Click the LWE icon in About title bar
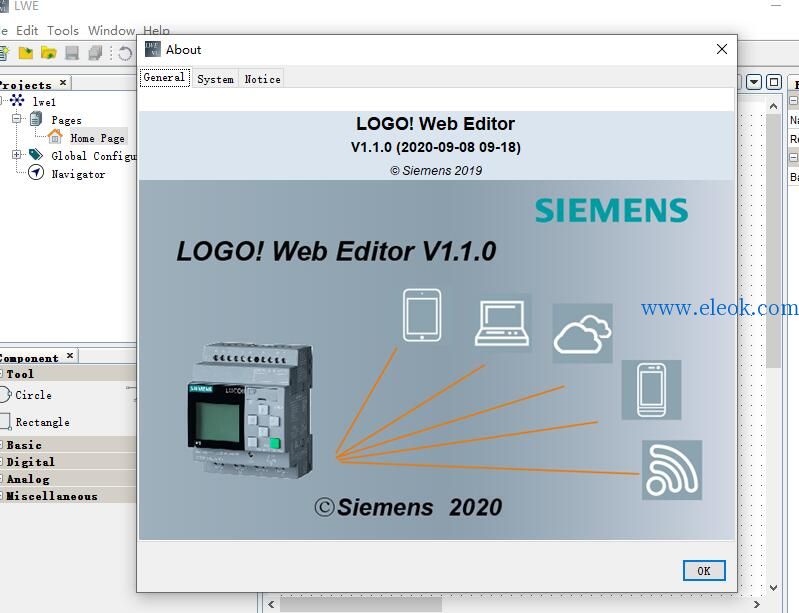The image size is (799, 613). (153, 49)
